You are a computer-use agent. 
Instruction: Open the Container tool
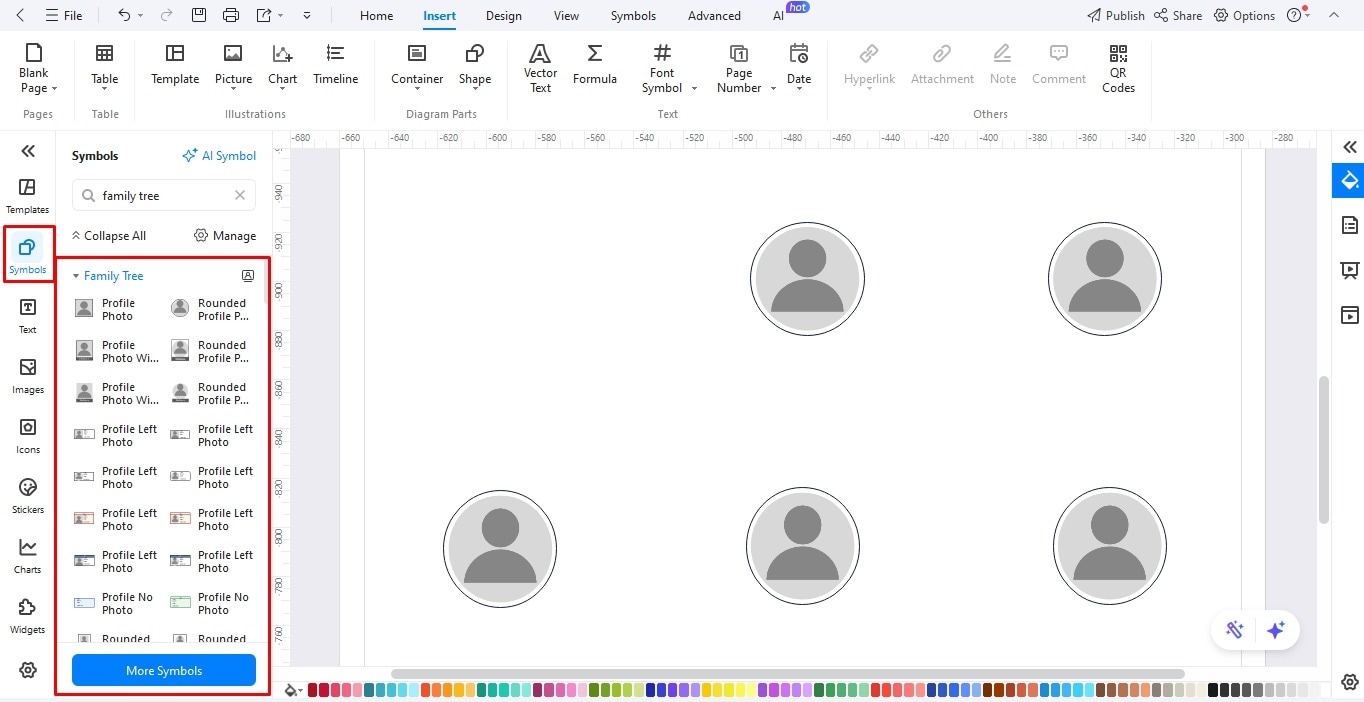point(416,63)
